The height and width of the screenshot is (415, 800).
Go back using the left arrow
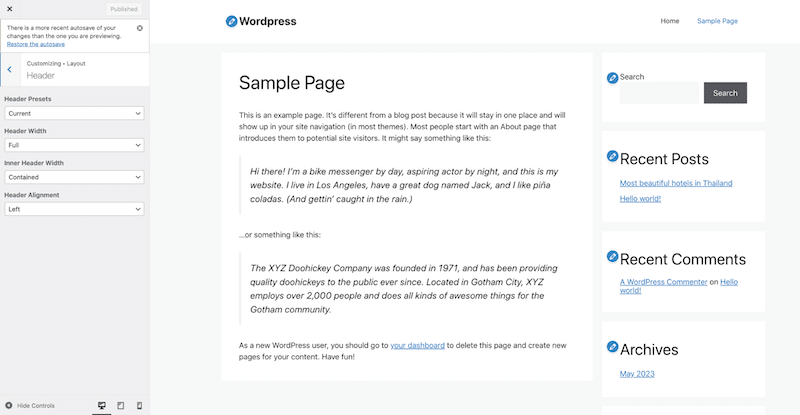pos(9,70)
